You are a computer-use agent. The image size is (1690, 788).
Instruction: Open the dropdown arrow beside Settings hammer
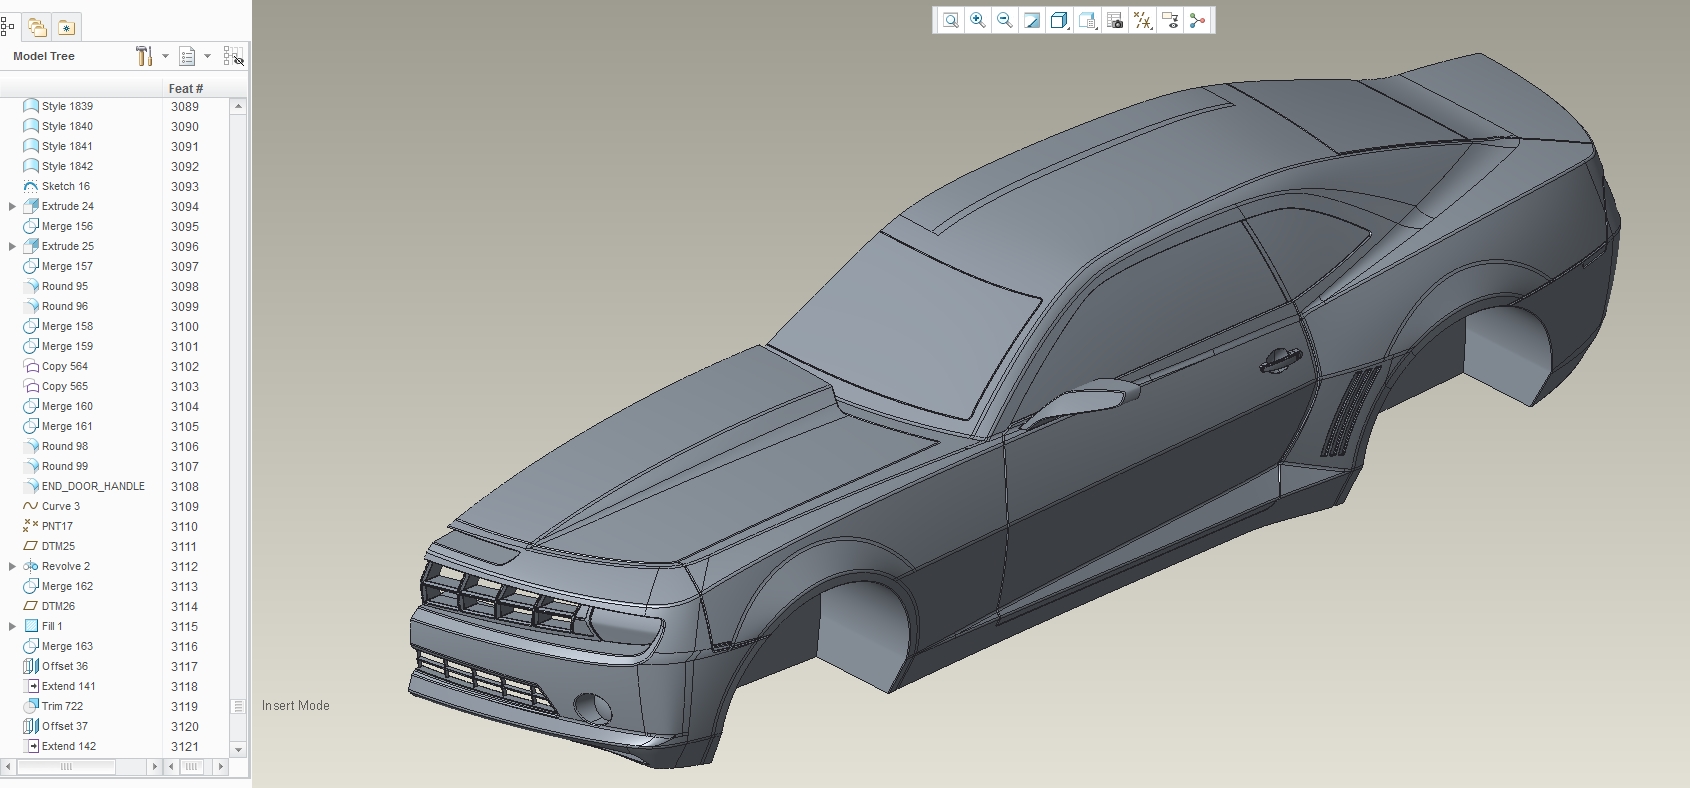(165, 56)
